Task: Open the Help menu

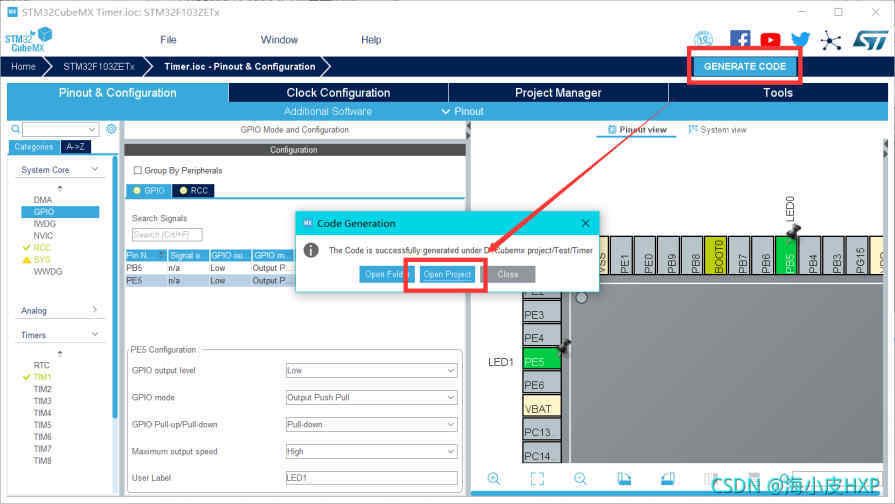Action: [x=371, y=39]
